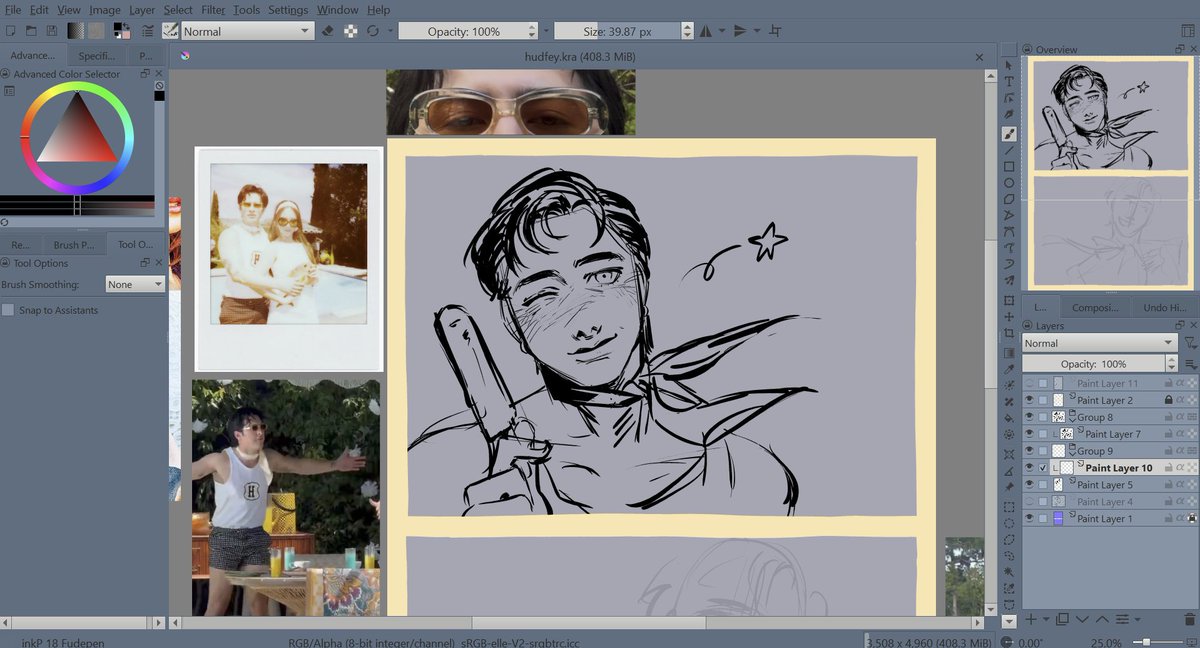Screen dimensions: 1200x648
Task: Create a new document from toolbar
Action: (x=9, y=31)
